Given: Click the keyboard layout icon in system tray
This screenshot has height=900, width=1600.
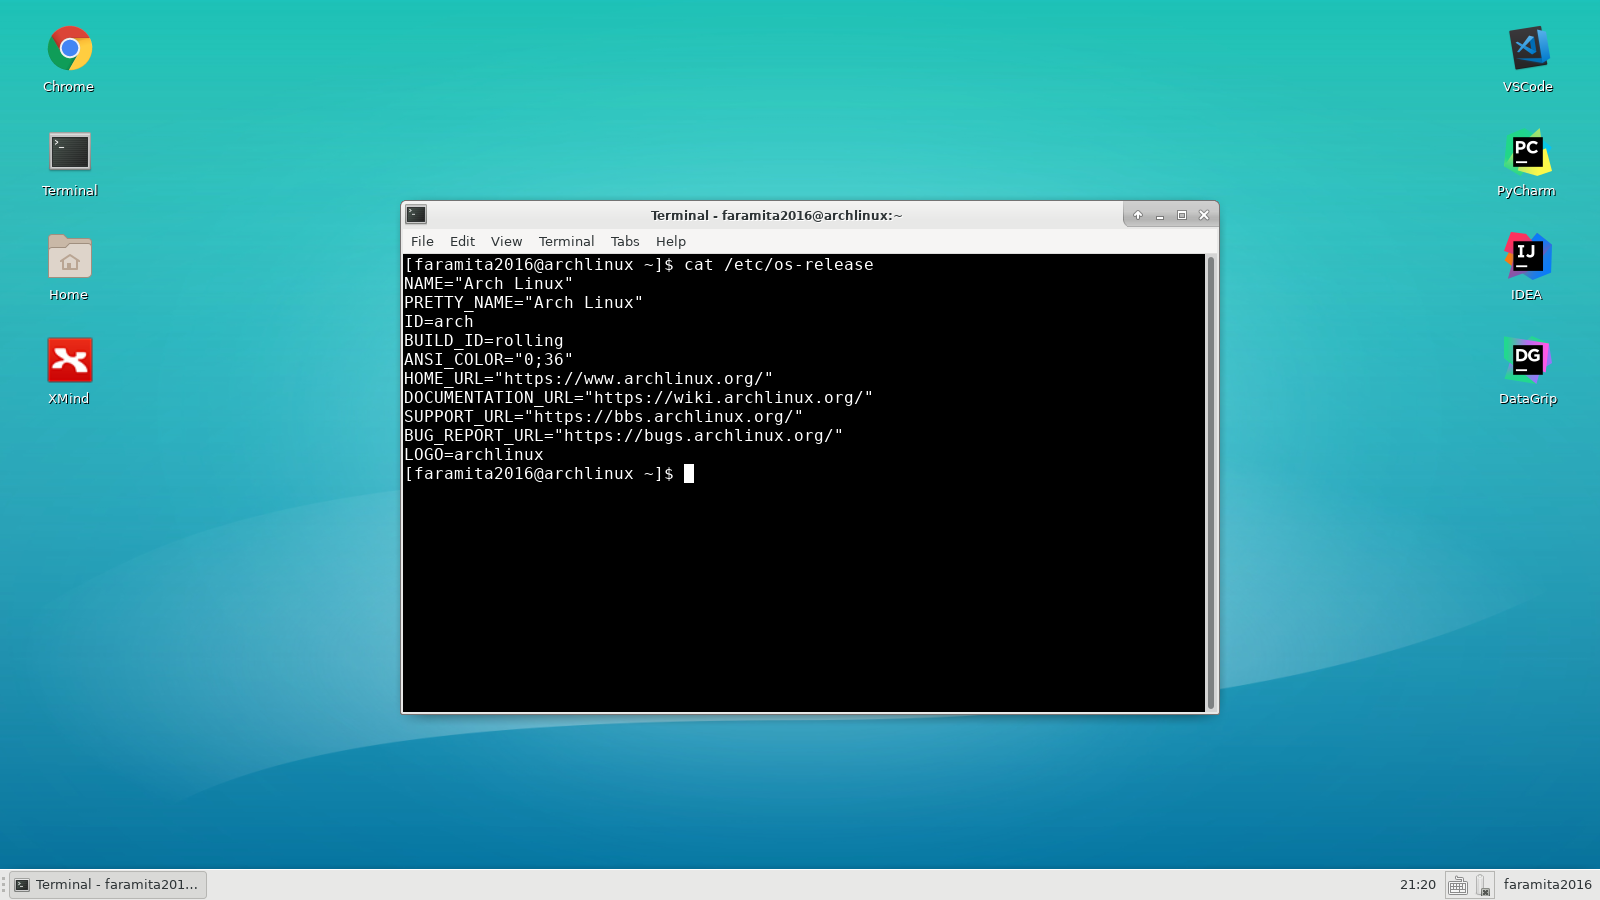Looking at the screenshot, I should click(x=1458, y=885).
